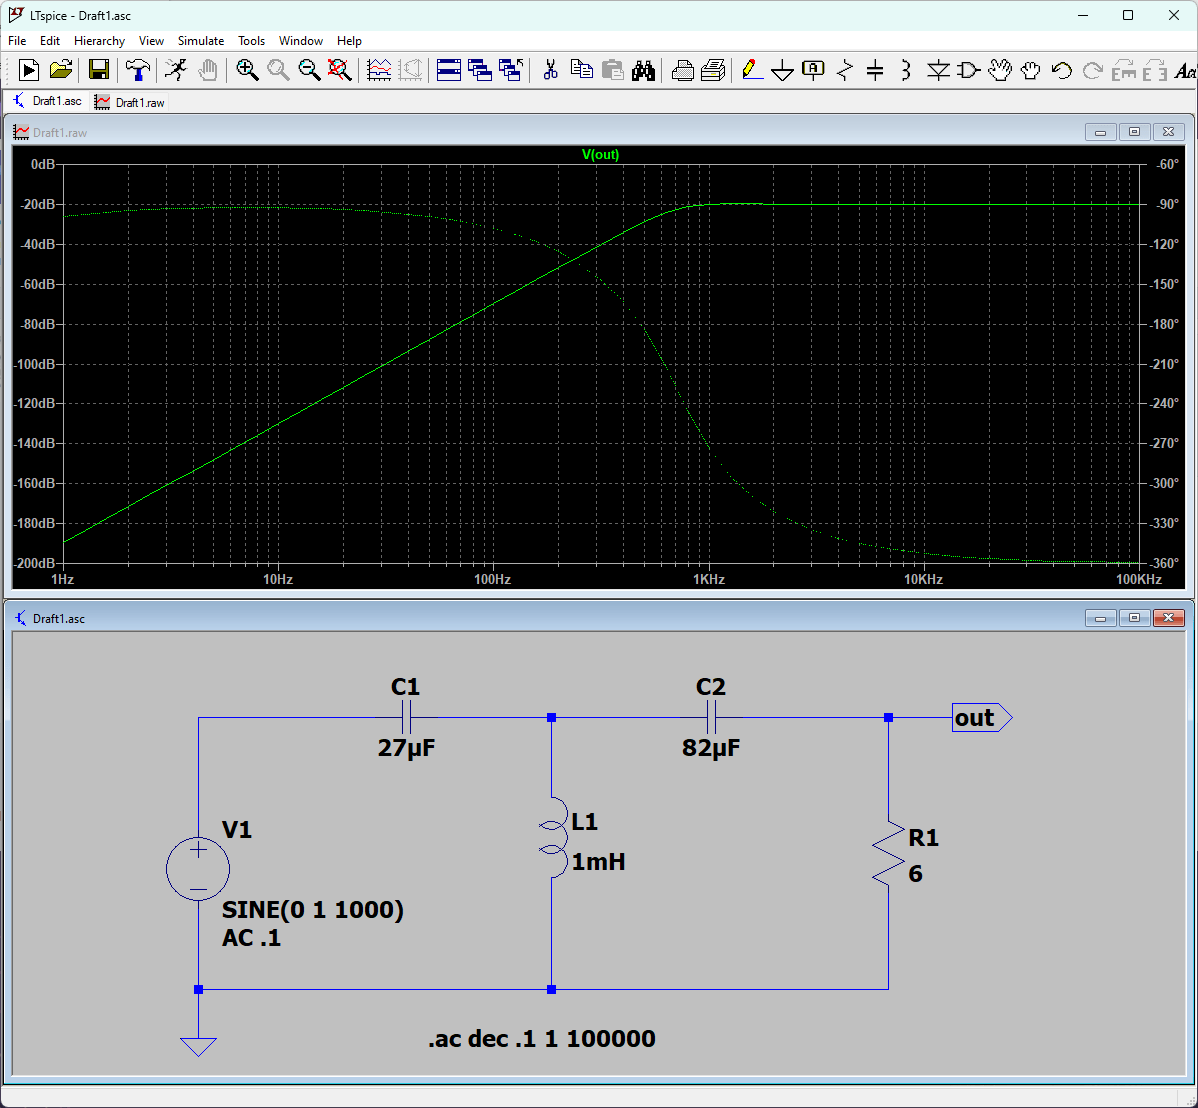Save the schematic with the floppy icon

(99, 70)
